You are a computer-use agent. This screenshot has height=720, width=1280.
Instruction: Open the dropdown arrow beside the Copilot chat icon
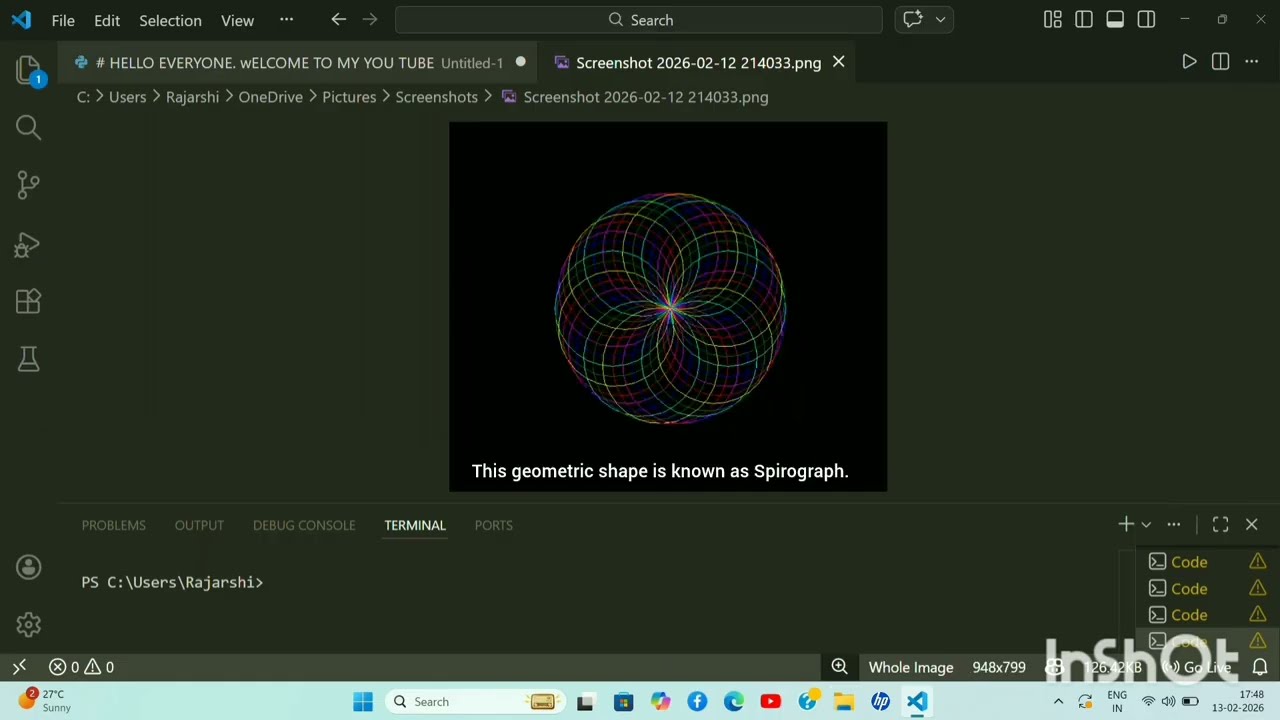[x=940, y=19]
